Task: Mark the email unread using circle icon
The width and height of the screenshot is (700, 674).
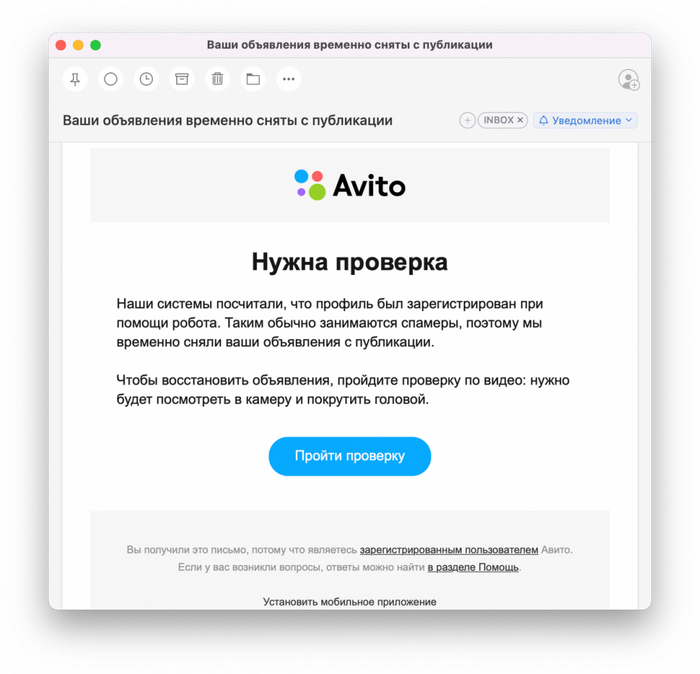Action: click(111, 79)
